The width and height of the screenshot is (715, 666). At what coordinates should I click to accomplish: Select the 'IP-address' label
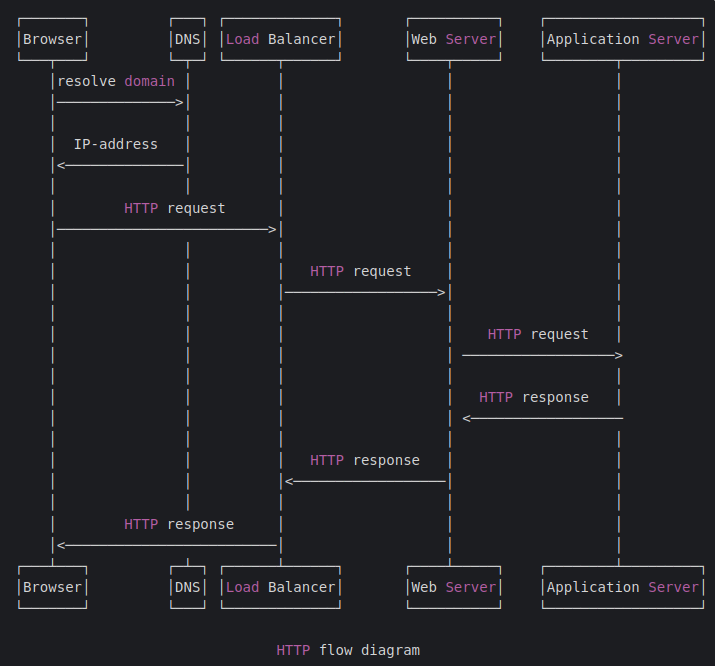tap(116, 145)
